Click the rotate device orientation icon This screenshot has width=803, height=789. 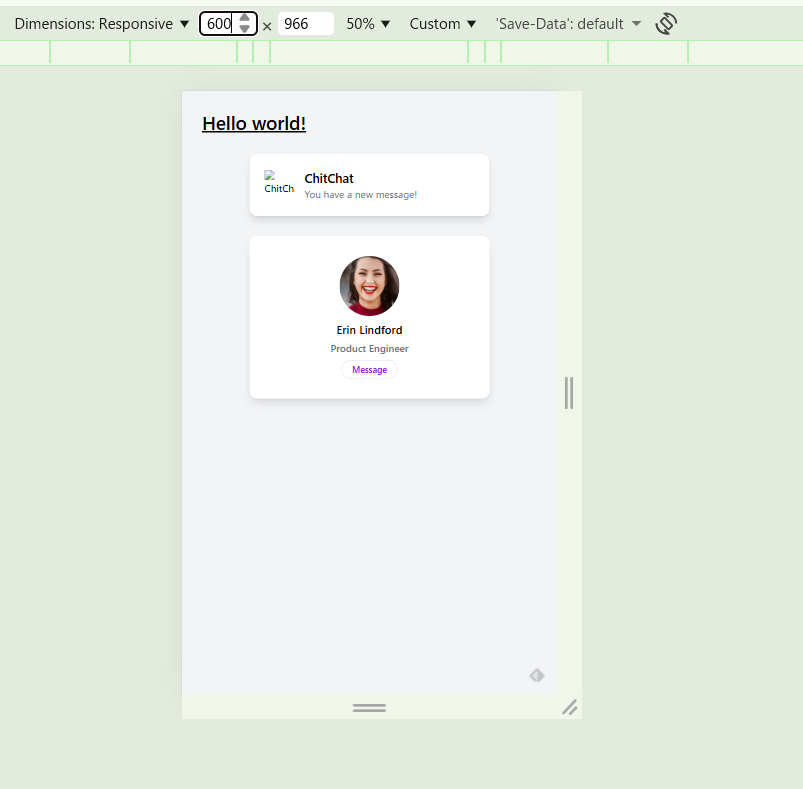tap(666, 24)
